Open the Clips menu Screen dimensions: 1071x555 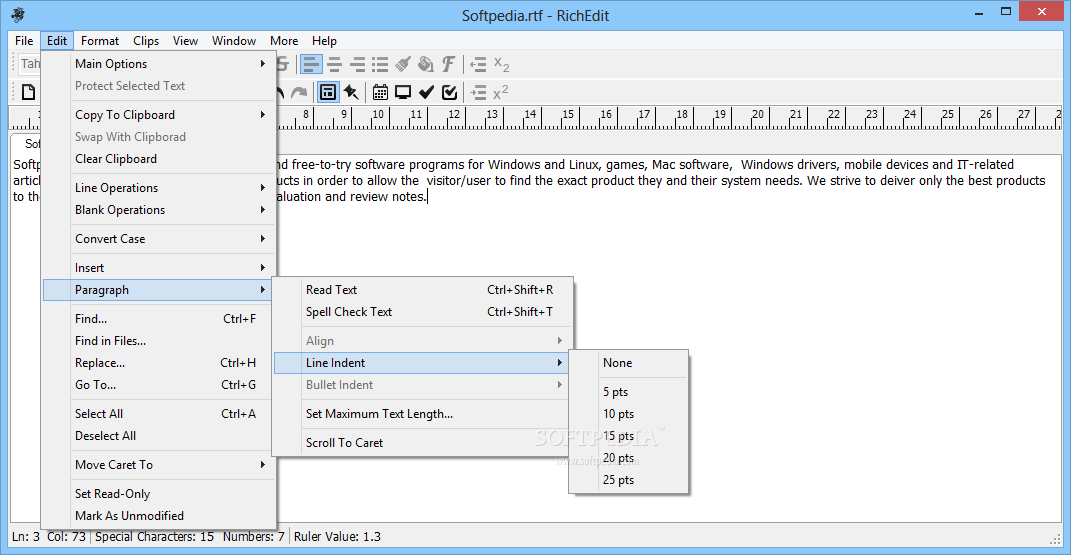pyautogui.click(x=145, y=41)
